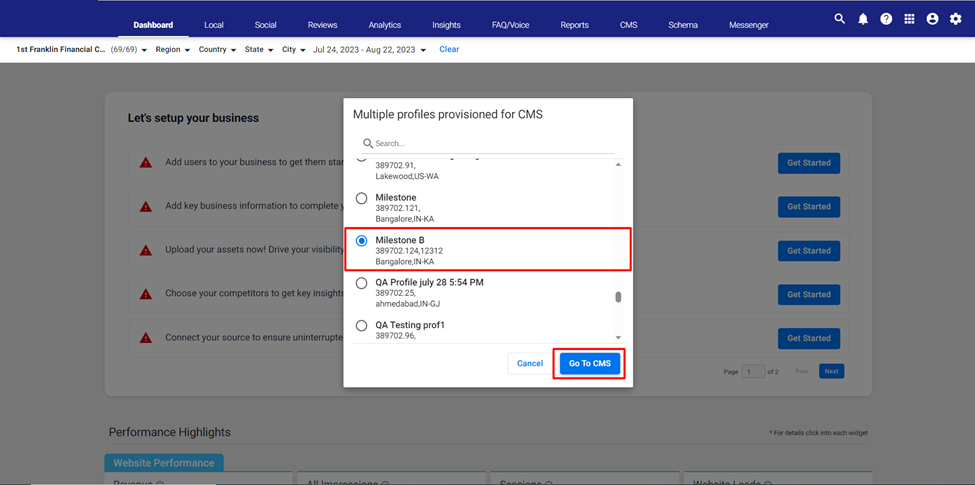Open the Messenger tab

[749, 25]
